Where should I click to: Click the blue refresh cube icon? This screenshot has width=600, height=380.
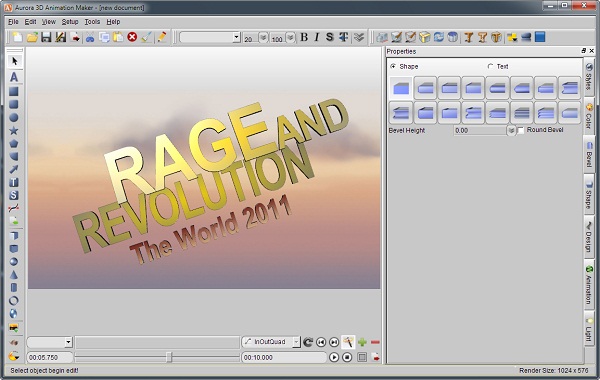[x=439, y=37]
